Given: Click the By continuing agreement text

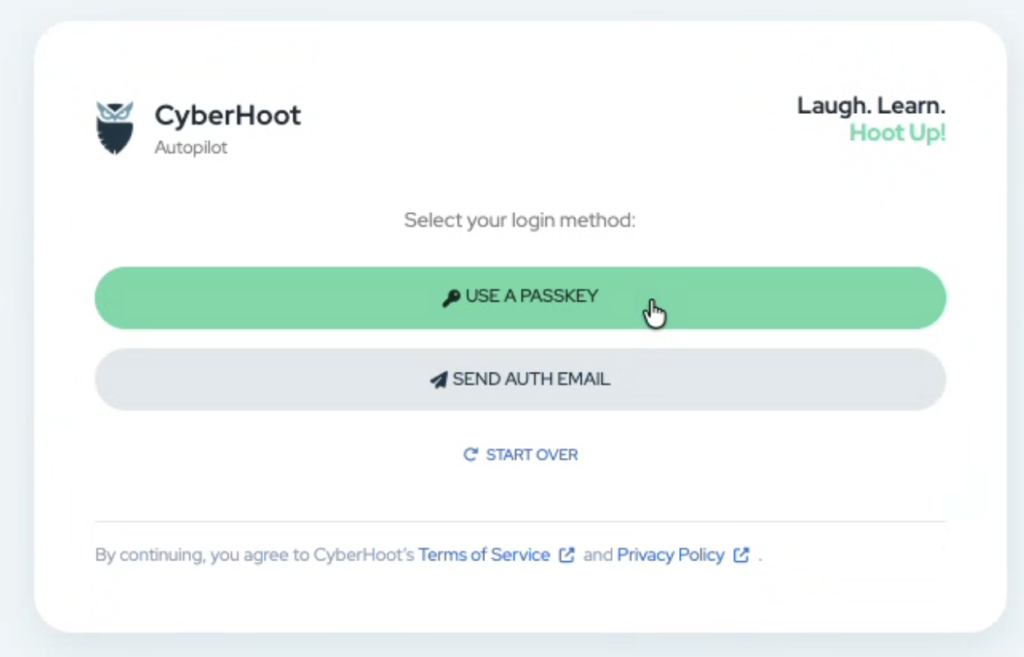Looking at the screenshot, I should 255,555.
